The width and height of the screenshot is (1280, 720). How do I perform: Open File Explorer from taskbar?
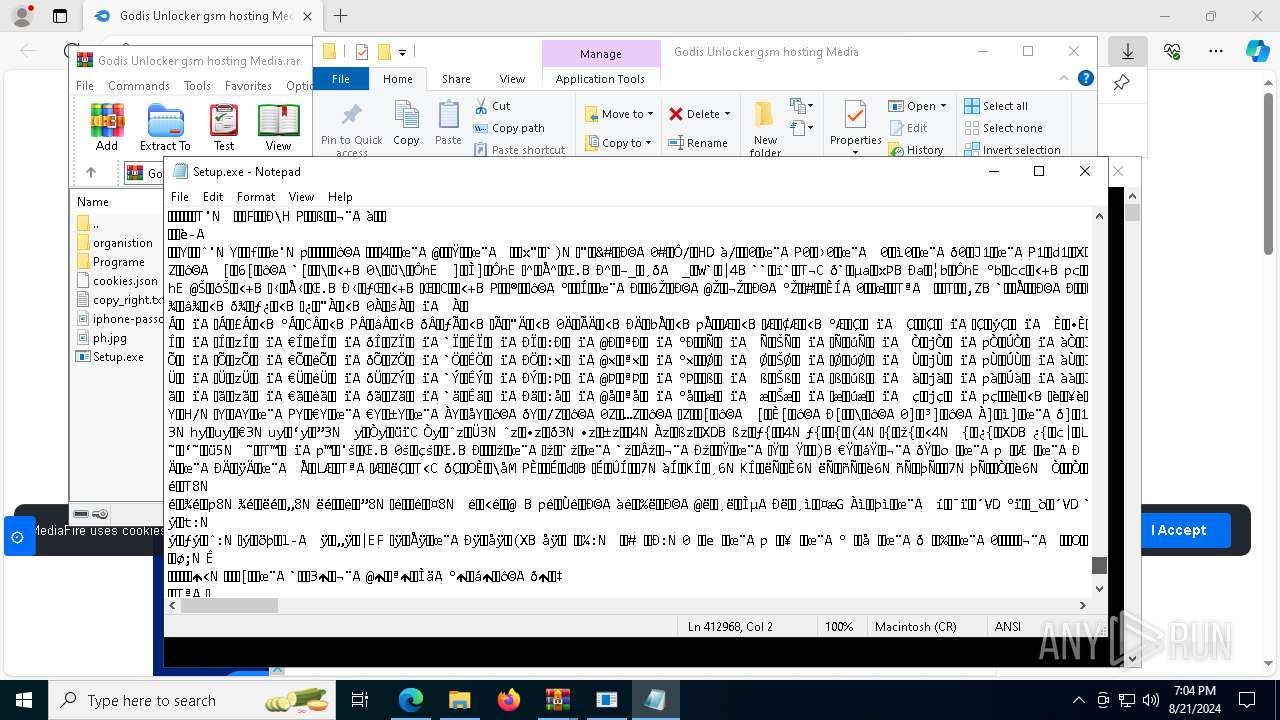(460, 700)
